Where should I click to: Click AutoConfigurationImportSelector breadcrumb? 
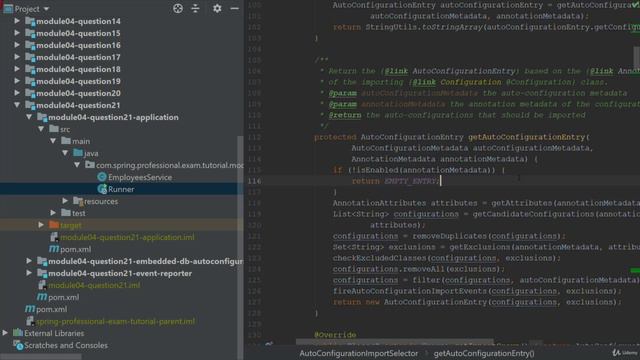pyautogui.click(x=359, y=353)
